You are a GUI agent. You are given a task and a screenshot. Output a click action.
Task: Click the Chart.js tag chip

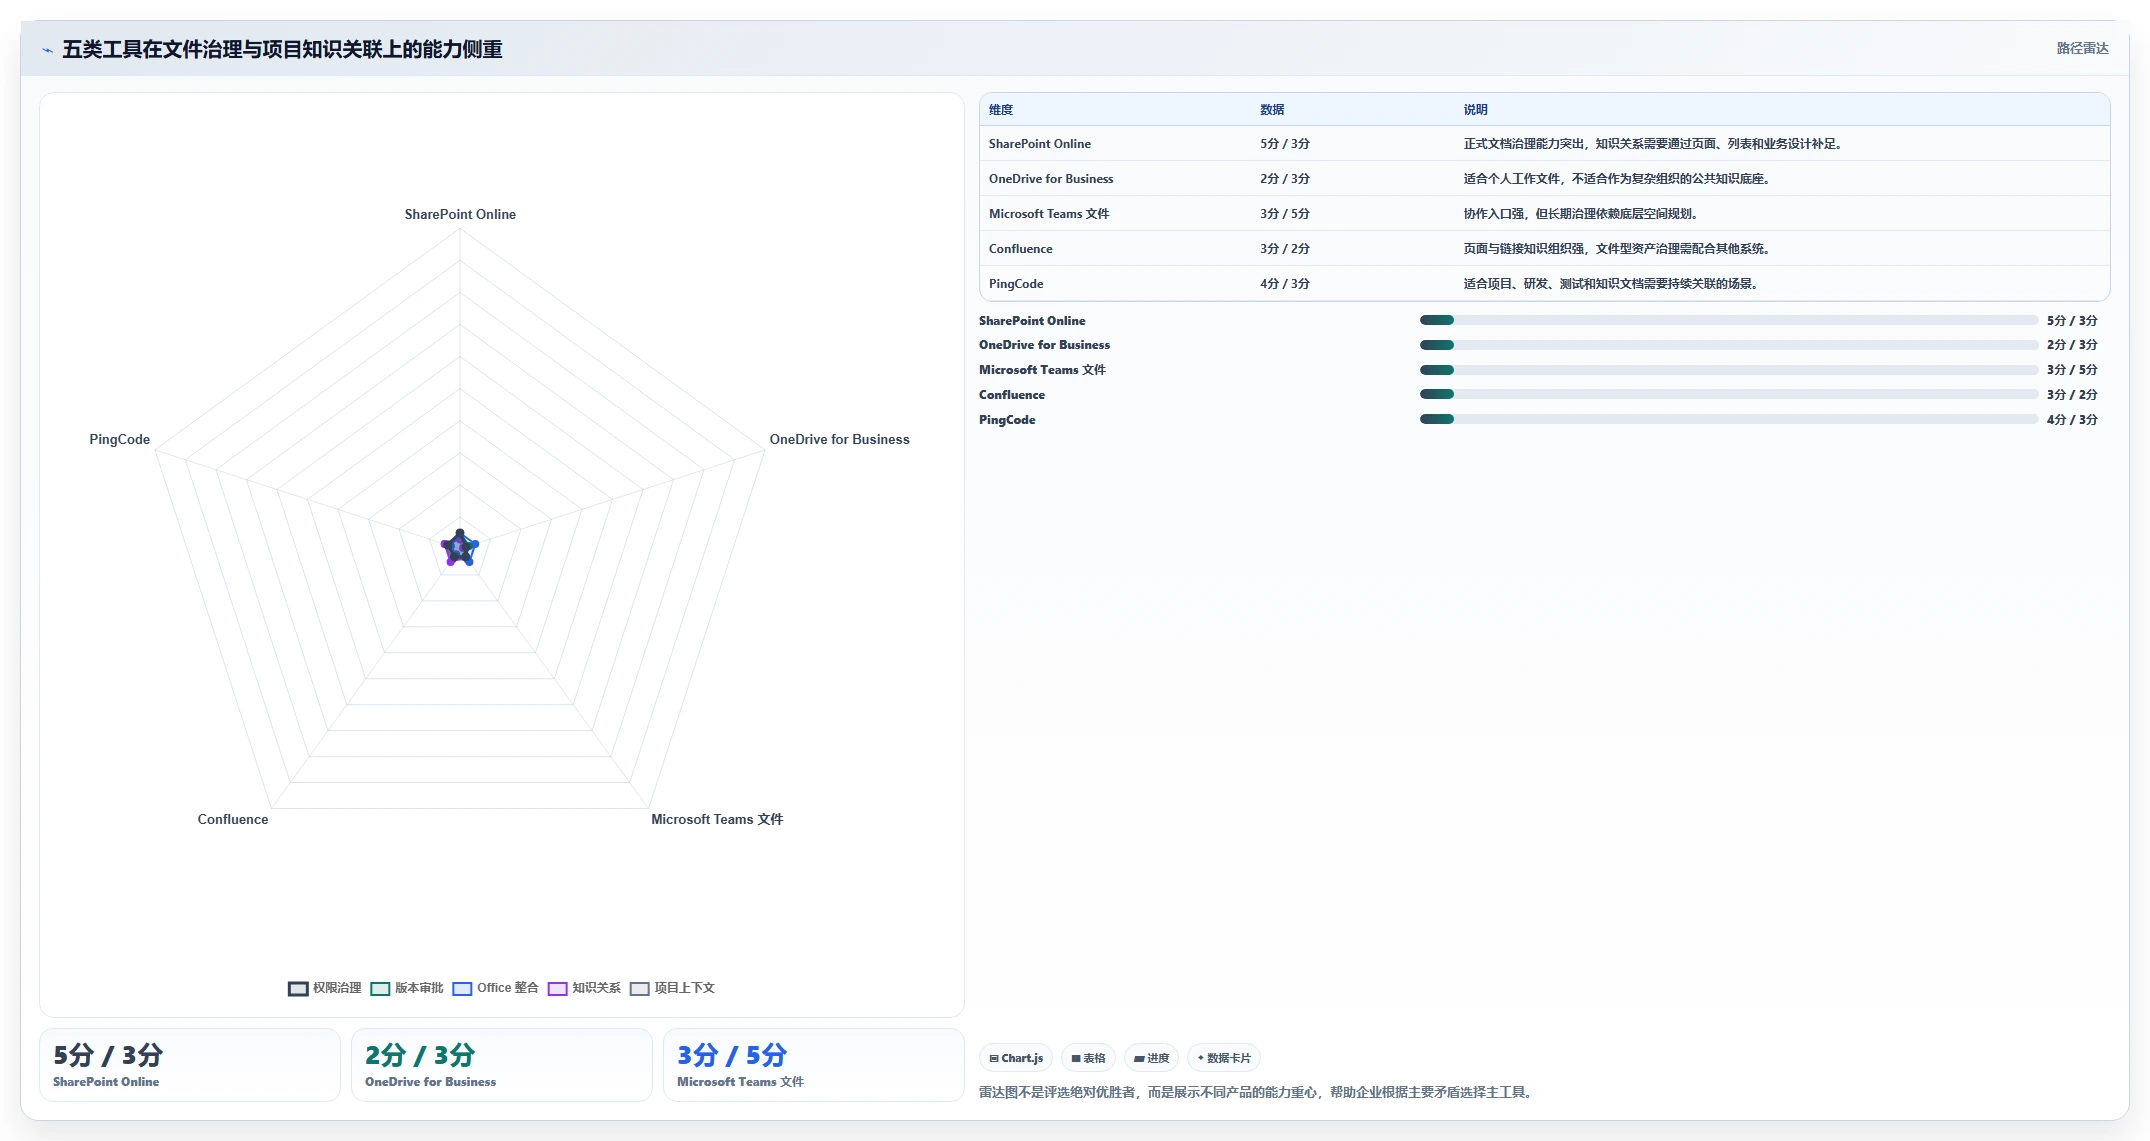(1016, 1058)
